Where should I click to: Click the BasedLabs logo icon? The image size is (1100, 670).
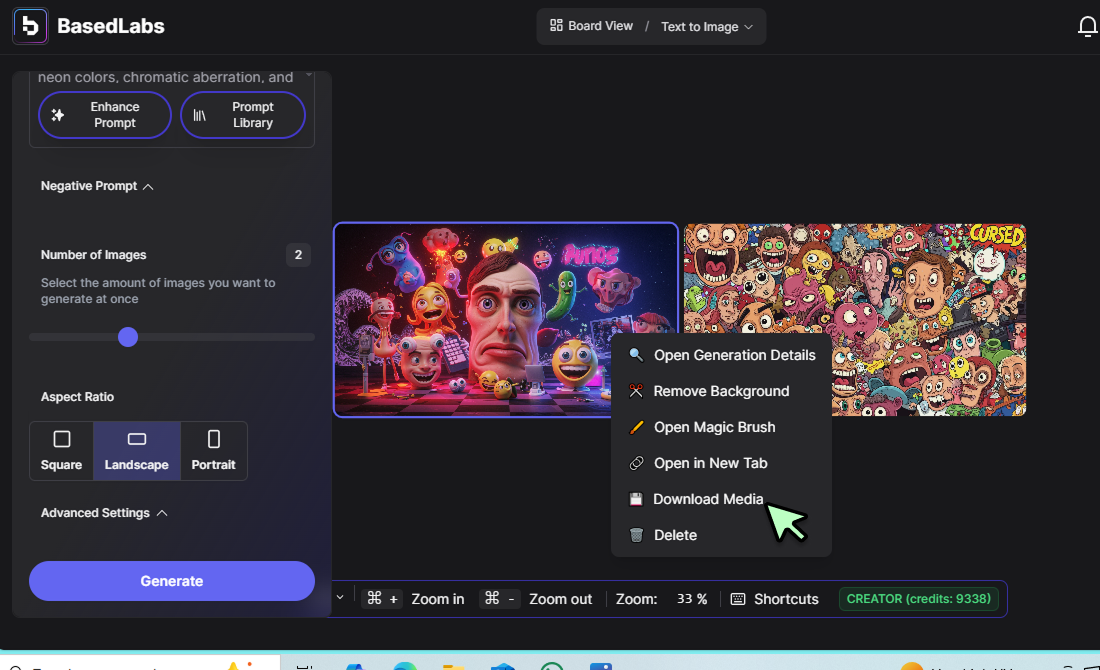30,26
